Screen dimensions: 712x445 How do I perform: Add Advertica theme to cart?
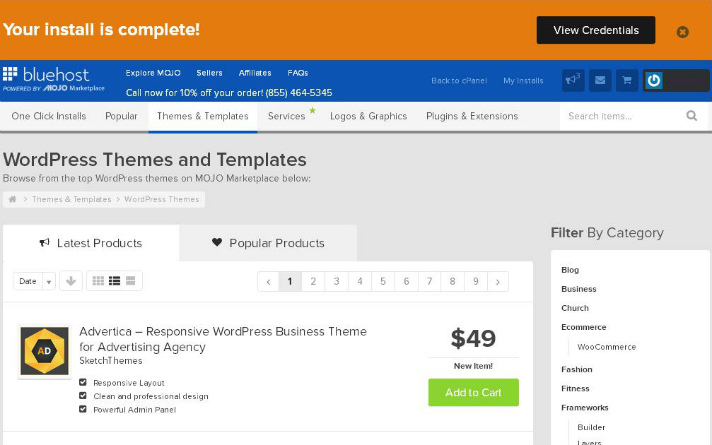(x=473, y=392)
